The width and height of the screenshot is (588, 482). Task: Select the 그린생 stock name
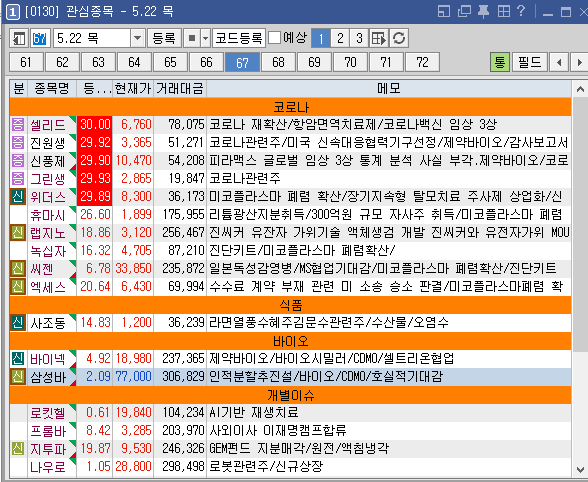48,179
